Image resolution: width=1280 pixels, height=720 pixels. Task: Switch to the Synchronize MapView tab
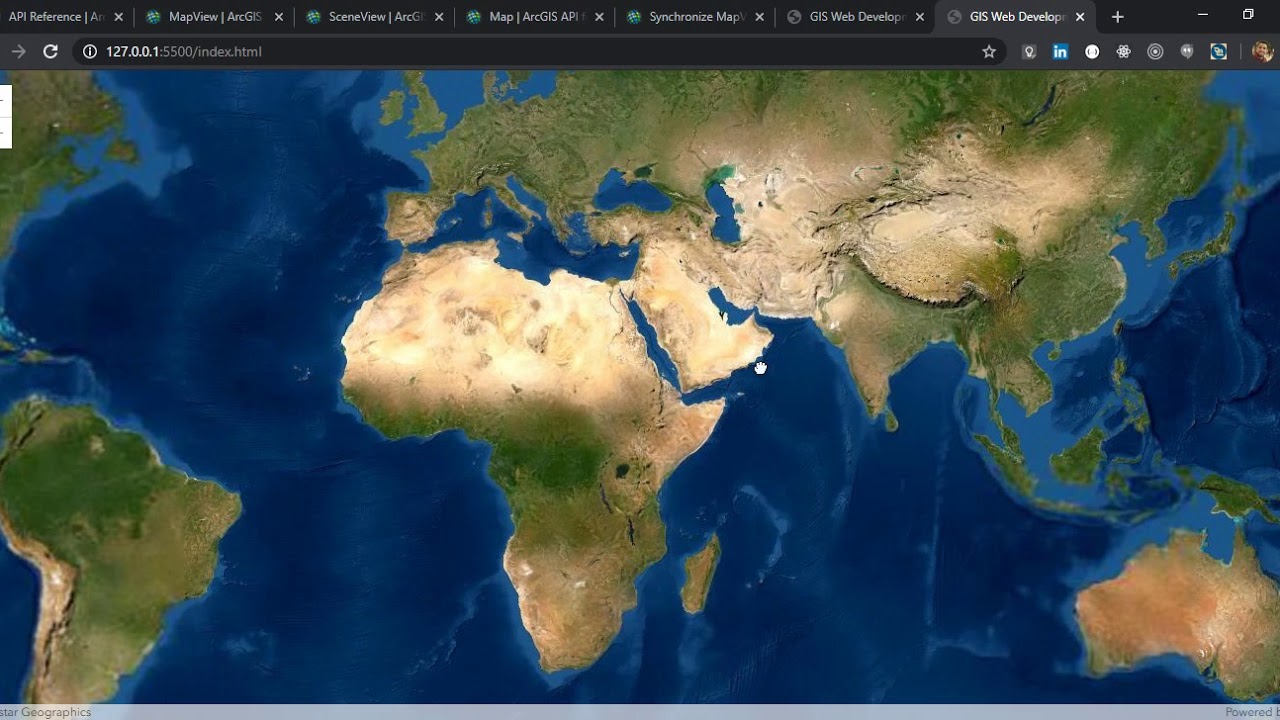[x=694, y=17]
